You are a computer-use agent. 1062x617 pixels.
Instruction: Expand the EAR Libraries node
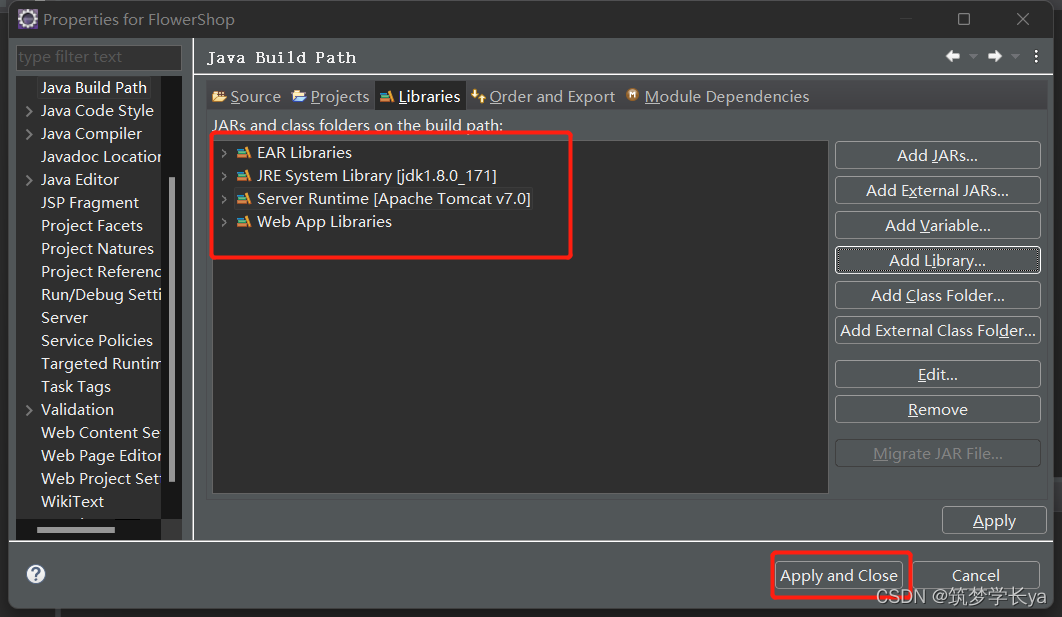point(224,153)
